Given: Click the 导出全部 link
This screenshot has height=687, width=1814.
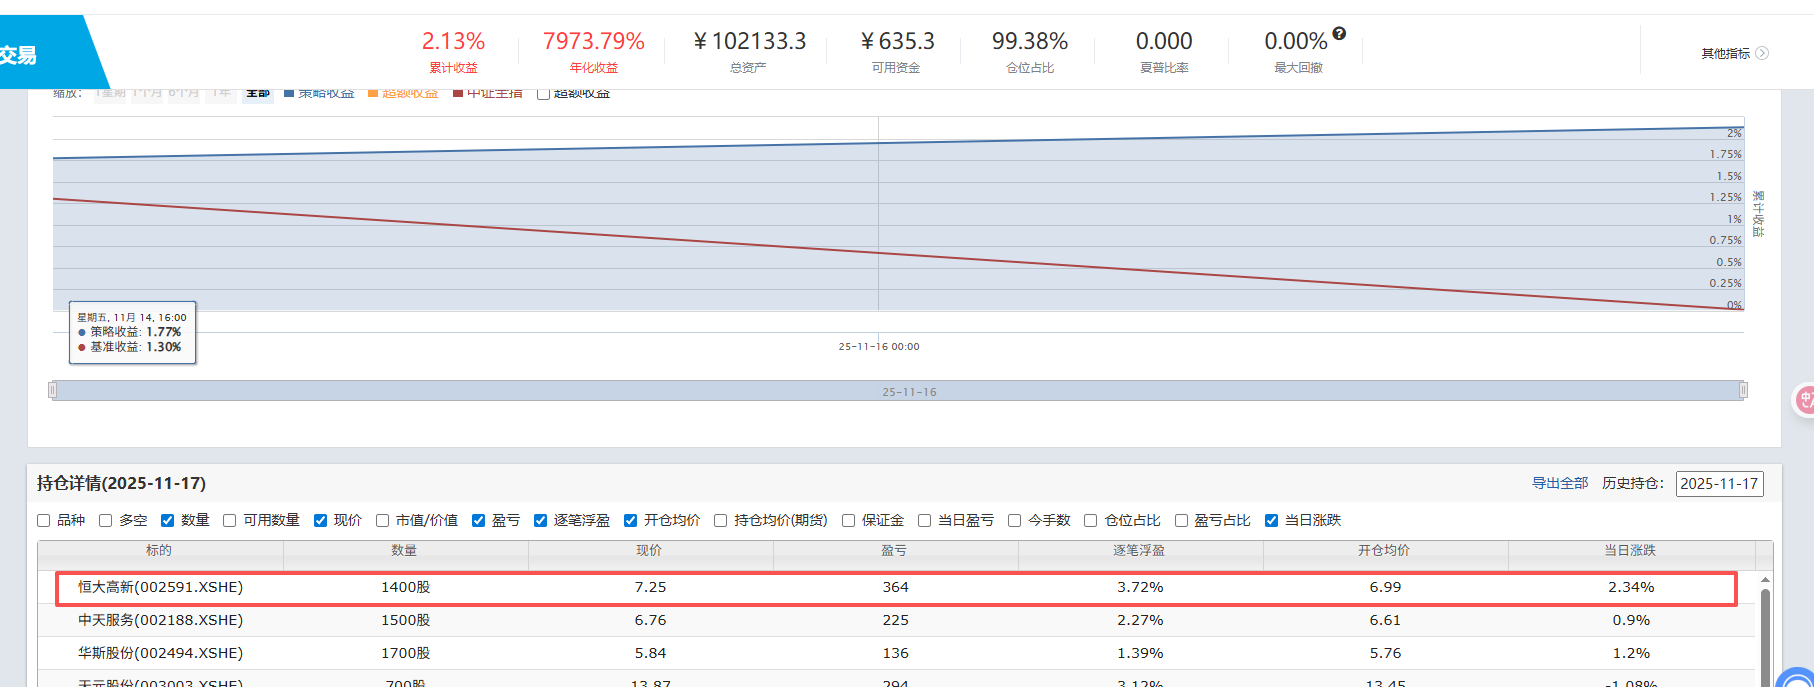Looking at the screenshot, I should [x=1560, y=483].
